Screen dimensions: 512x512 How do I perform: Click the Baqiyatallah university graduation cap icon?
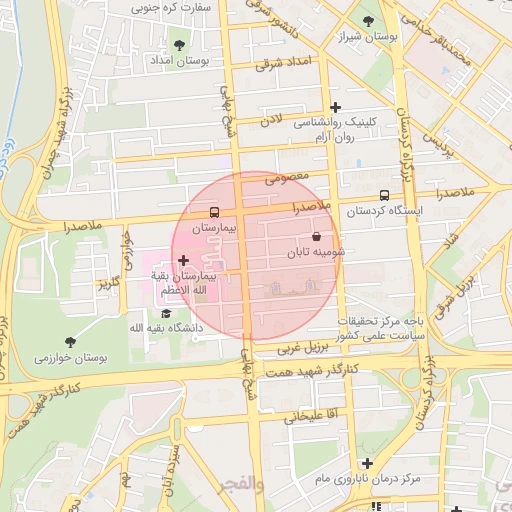pos(166,313)
